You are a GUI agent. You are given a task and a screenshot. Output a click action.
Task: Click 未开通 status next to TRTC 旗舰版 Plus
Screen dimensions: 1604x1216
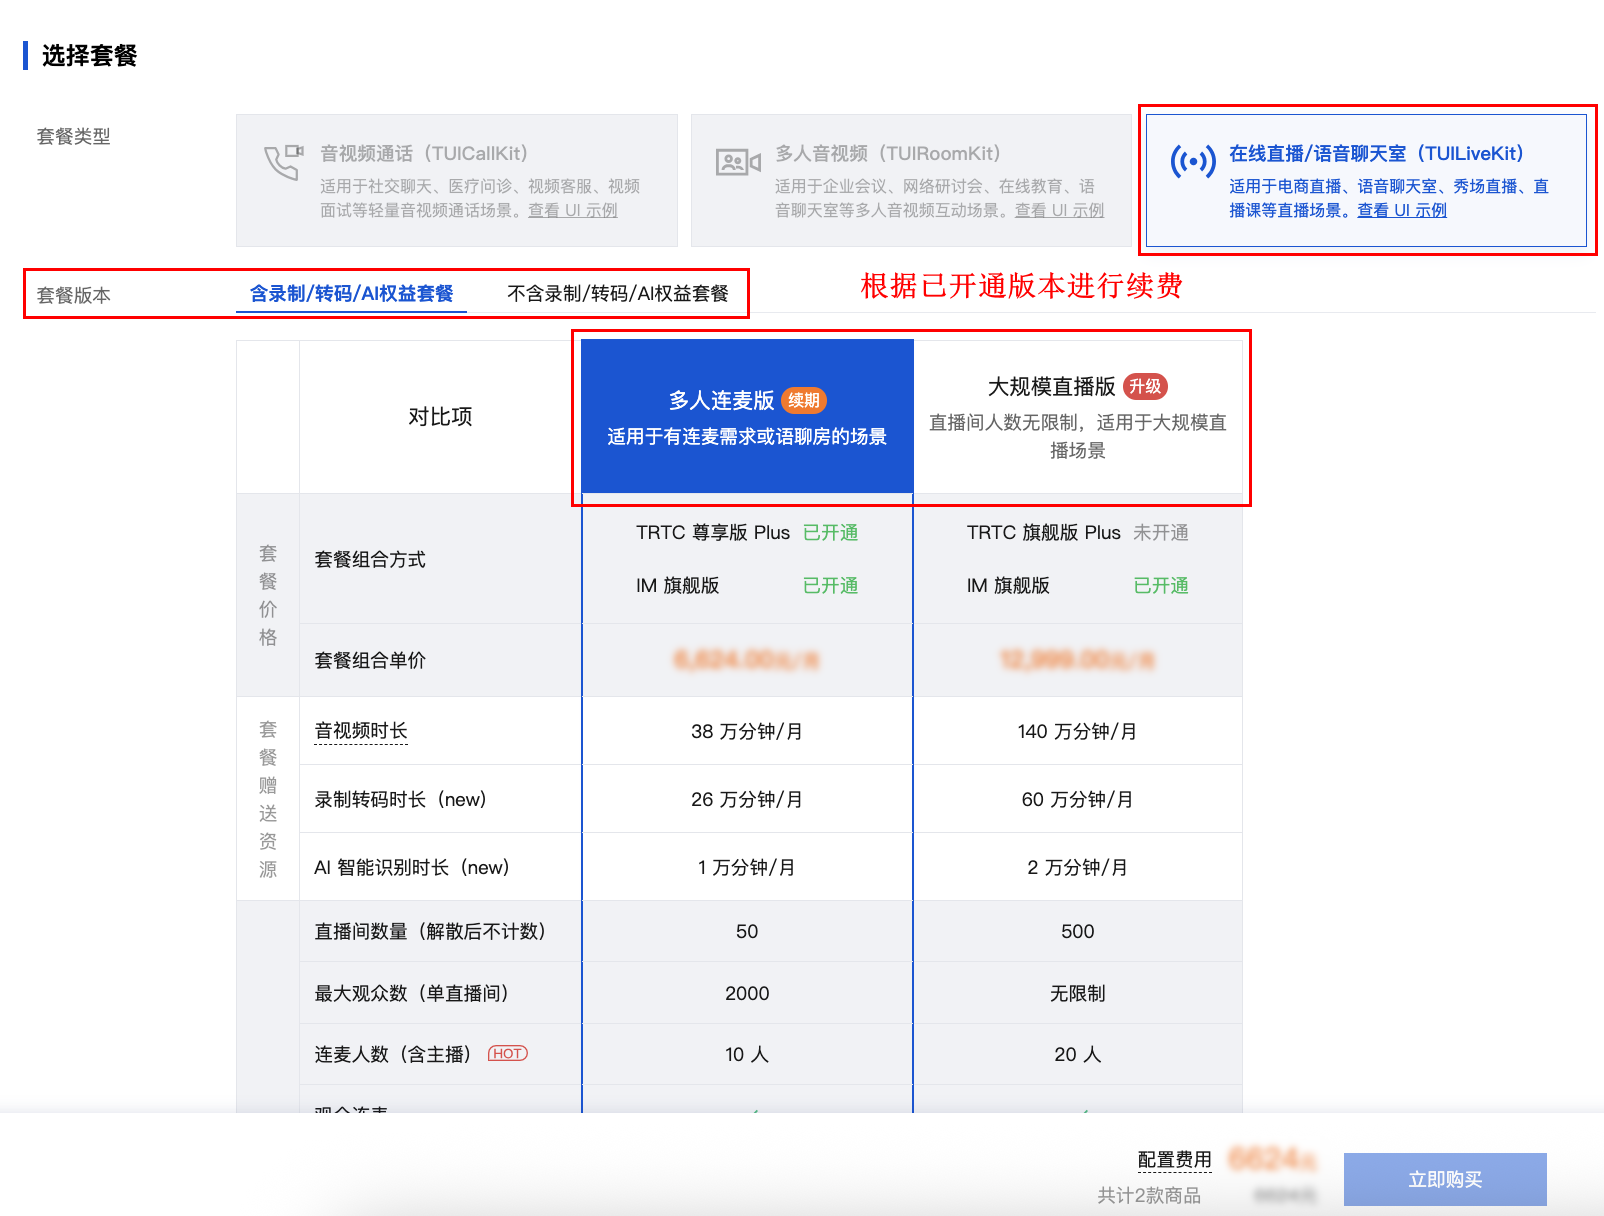tap(1160, 533)
